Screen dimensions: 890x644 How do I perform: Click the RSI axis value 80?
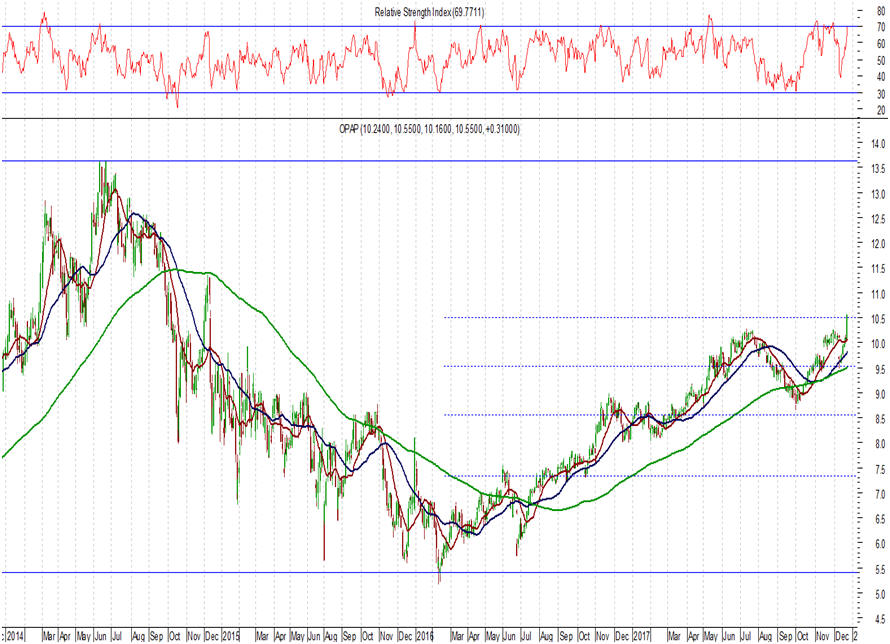point(881,11)
